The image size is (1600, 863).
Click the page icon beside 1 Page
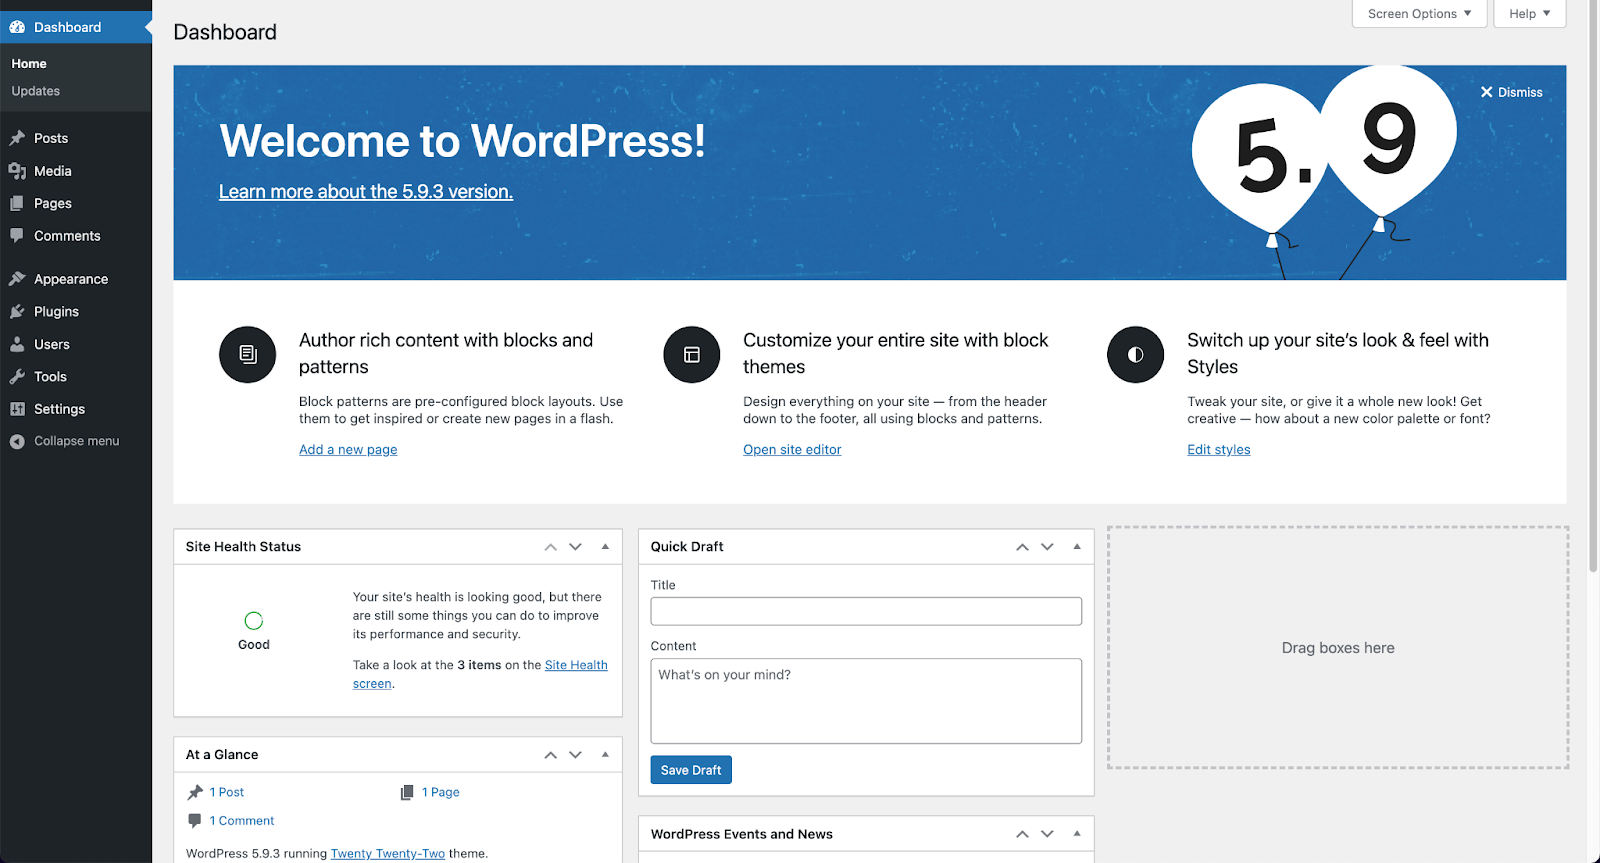[x=407, y=792]
